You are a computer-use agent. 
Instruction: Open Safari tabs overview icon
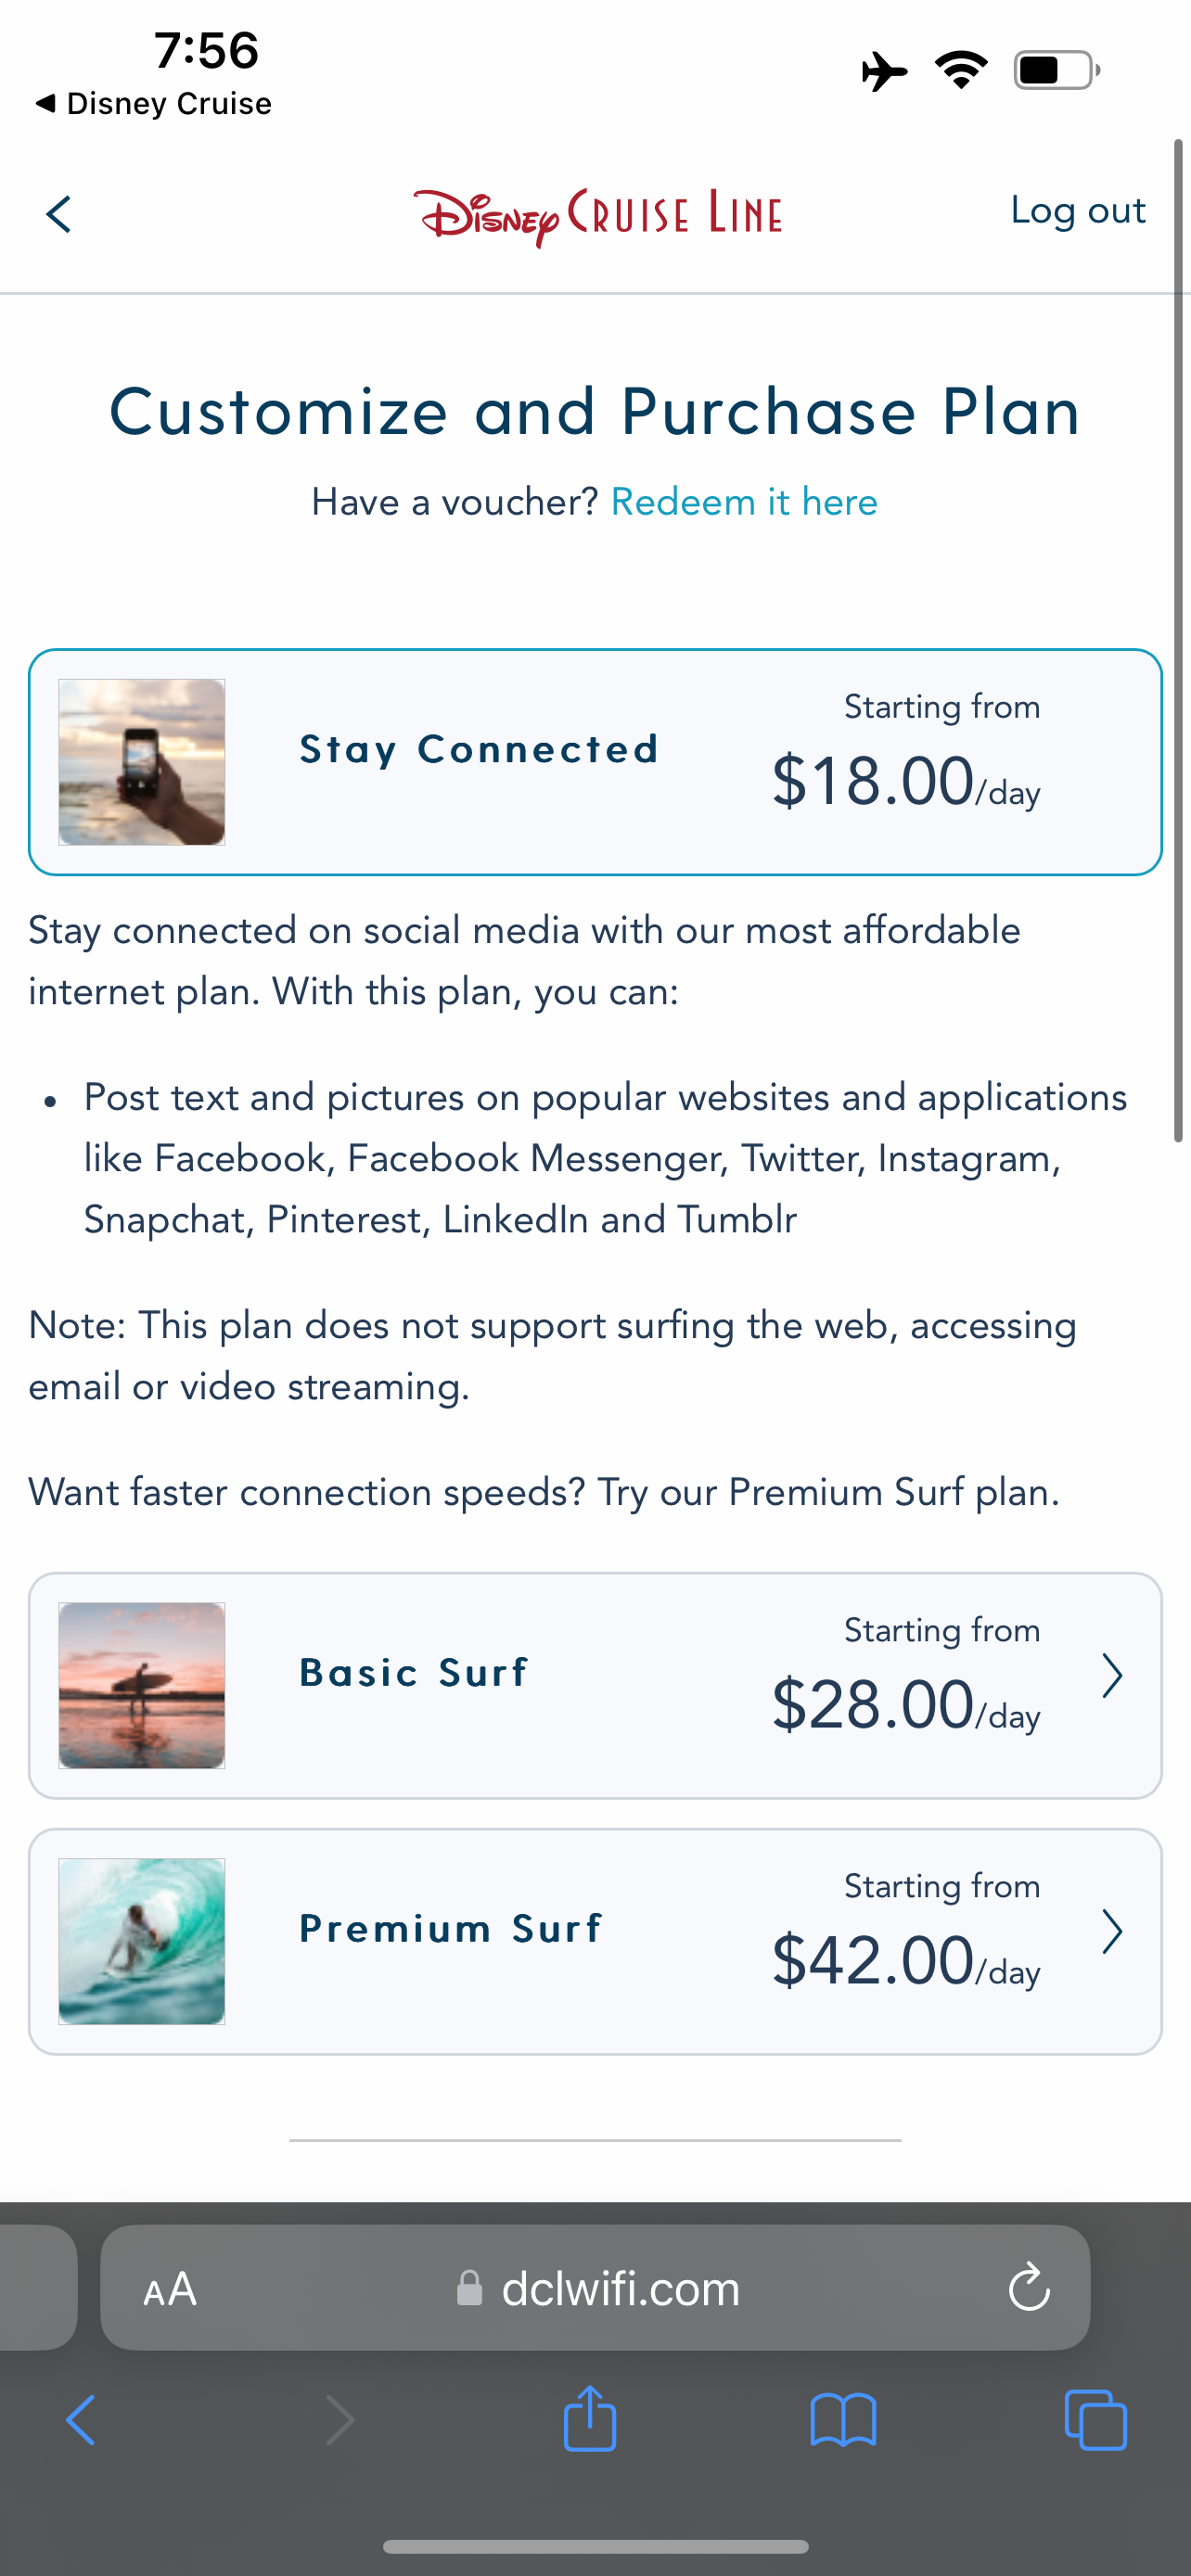pyautogui.click(x=1096, y=2421)
